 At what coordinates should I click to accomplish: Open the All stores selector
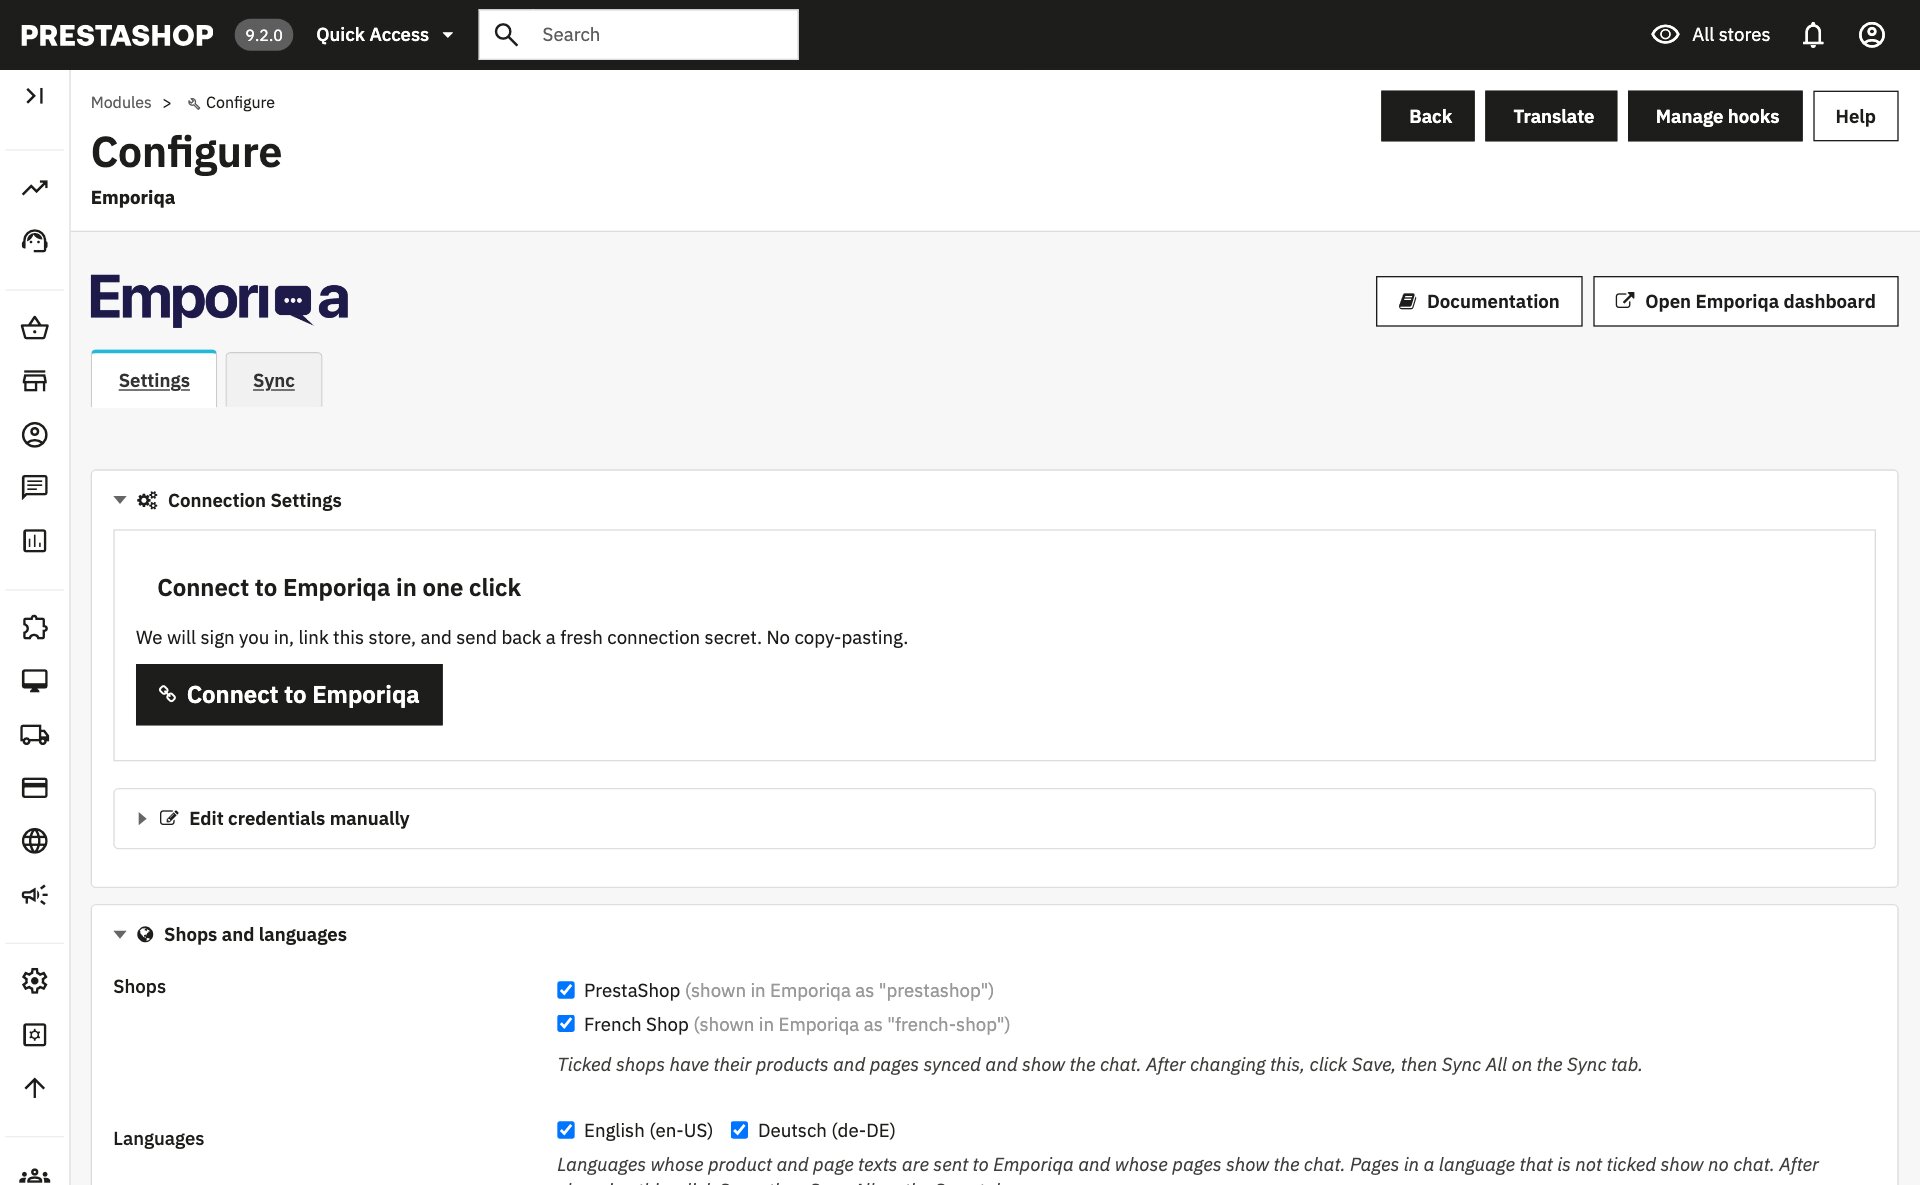click(1710, 35)
